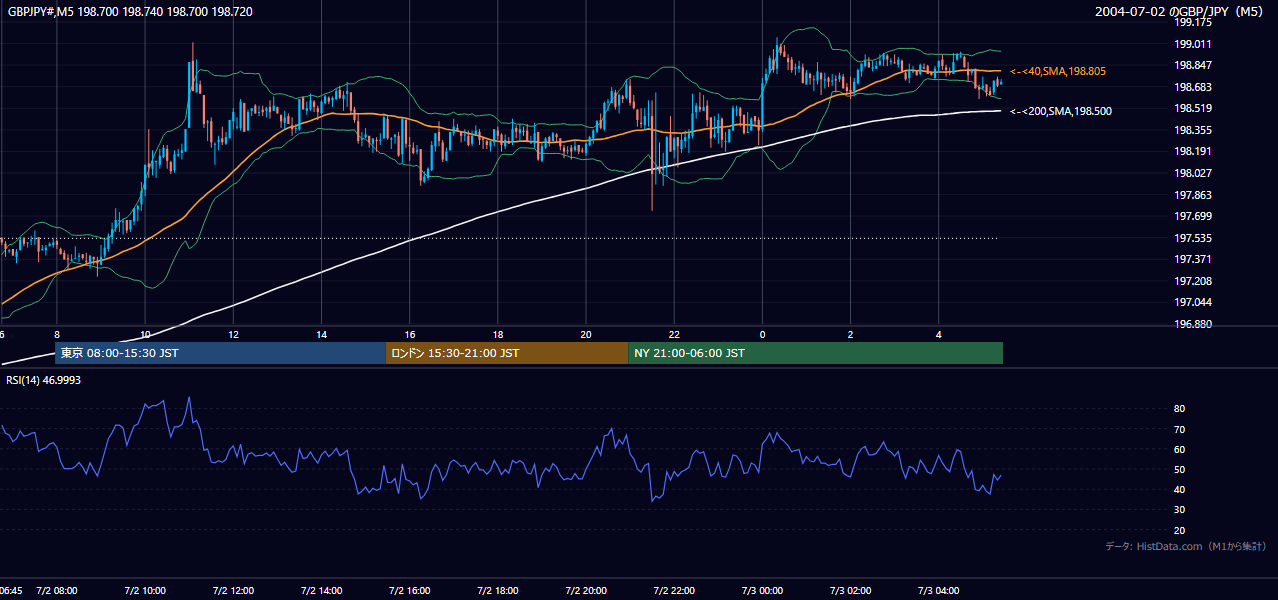Image resolution: width=1278 pixels, height=600 pixels.
Task: Click the 7/3 04:00 date axis label
Action: click(939, 590)
